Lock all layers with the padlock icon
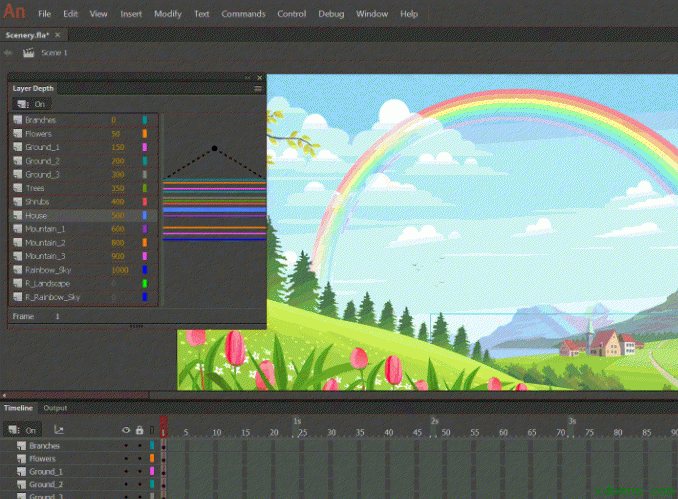The image size is (678, 499). 139,430
